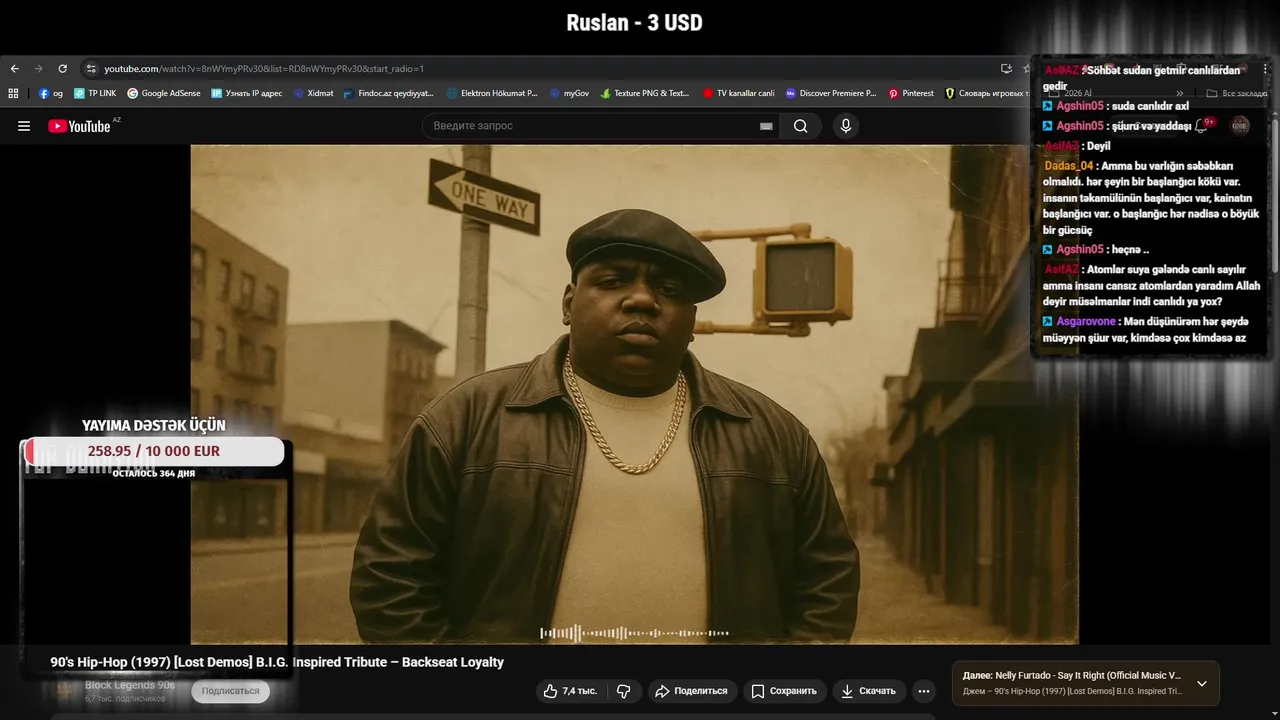Screen dimensions: 1280x720
Task: Forward navigation arrow in browser
Action: pyautogui.click(x=38, y=68)
